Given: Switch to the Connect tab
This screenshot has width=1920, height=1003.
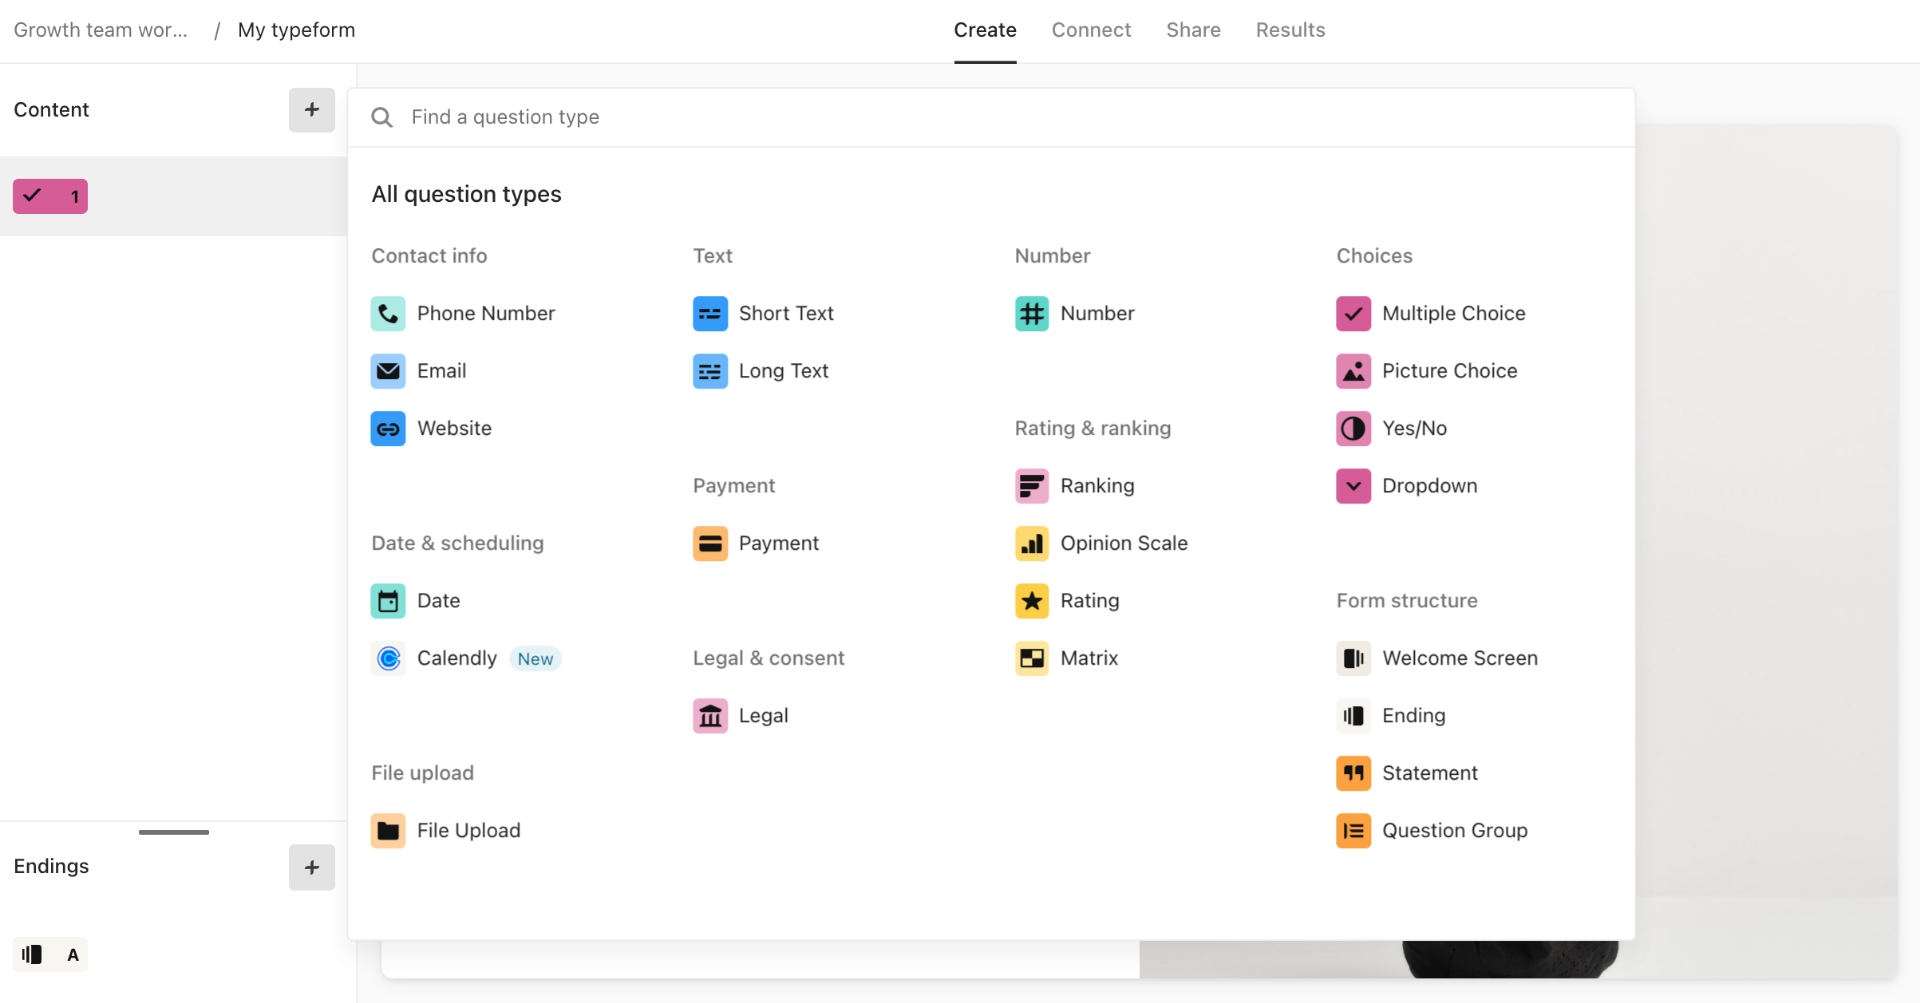Looking at the screenshot, I should point(1091,30).
